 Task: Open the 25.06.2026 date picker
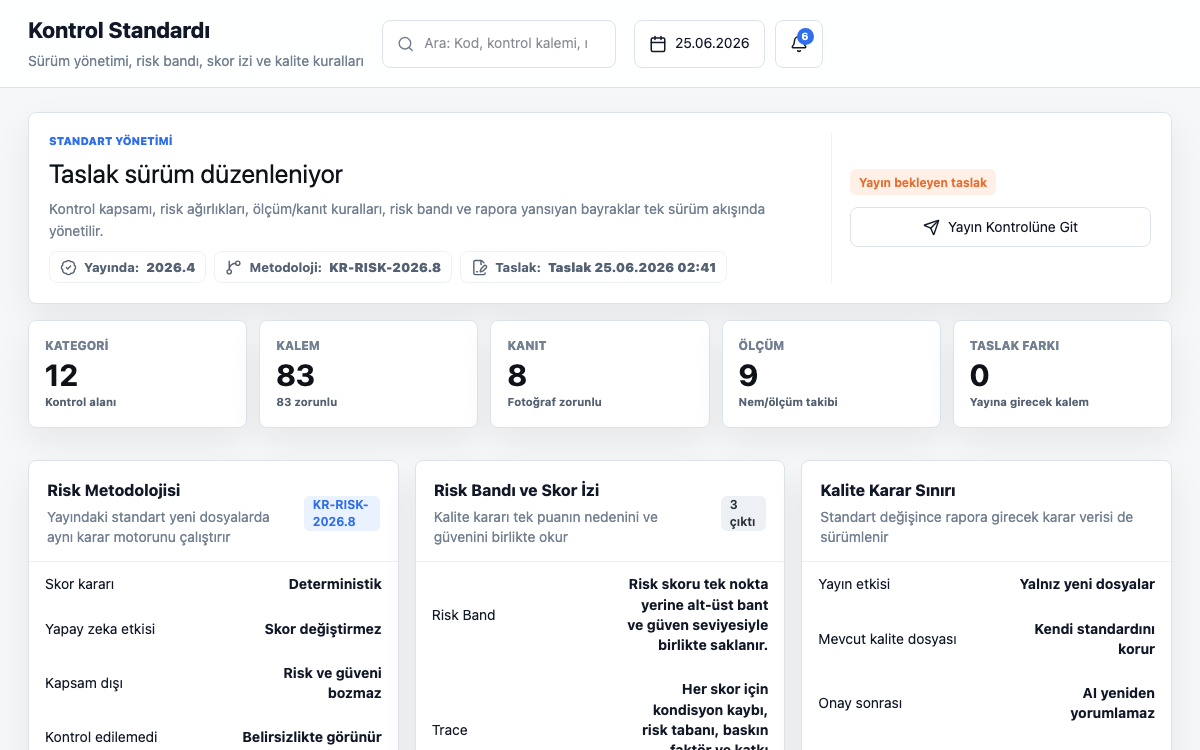(699, 44)
